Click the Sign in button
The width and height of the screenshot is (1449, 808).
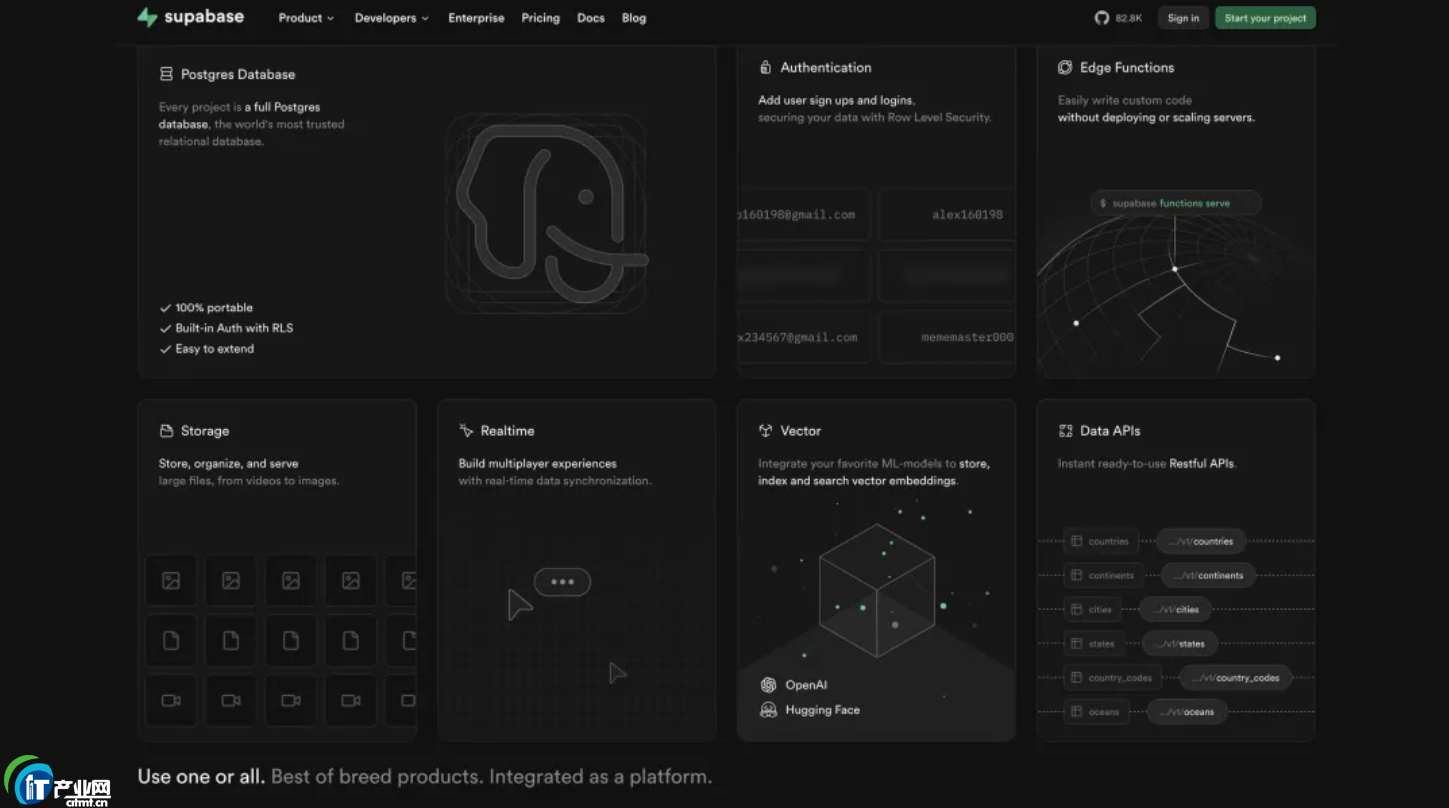click(x=1183, y=18)
